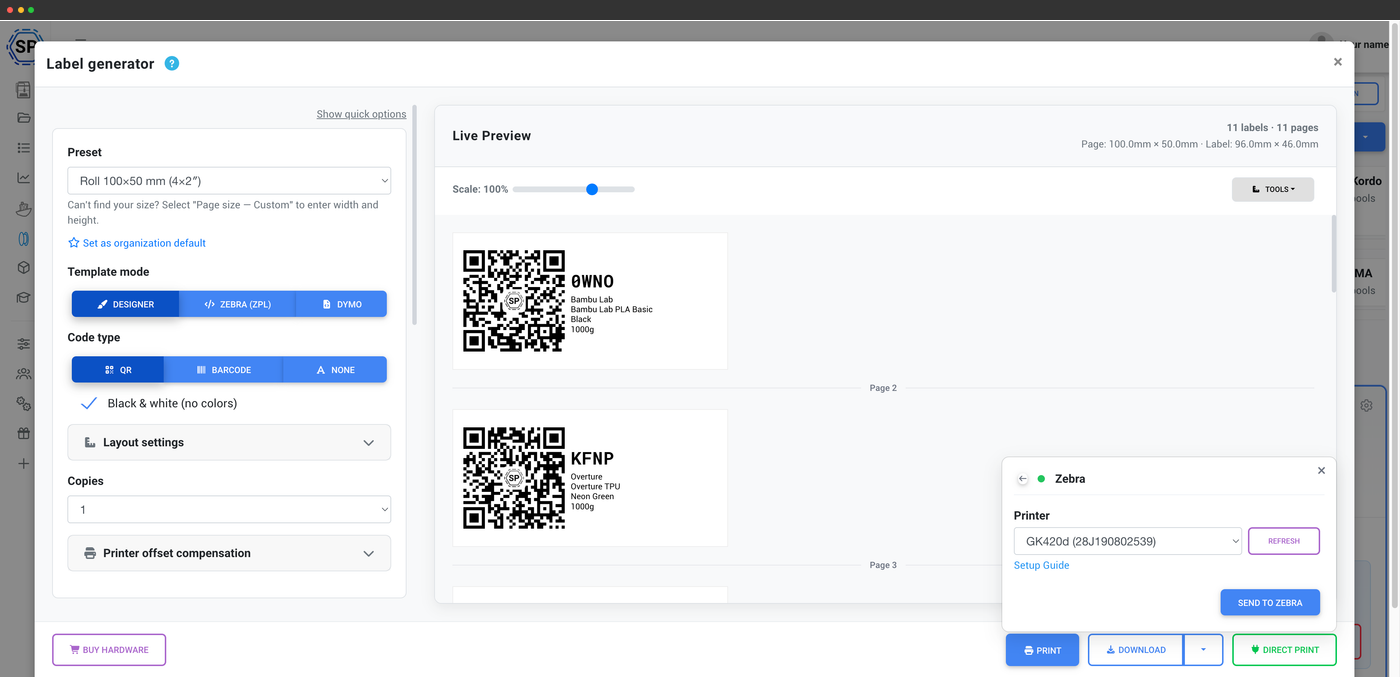Open the download options caret dropdown
The width and height of the screenshot is (1400, 677).
tap(1203, 650)
